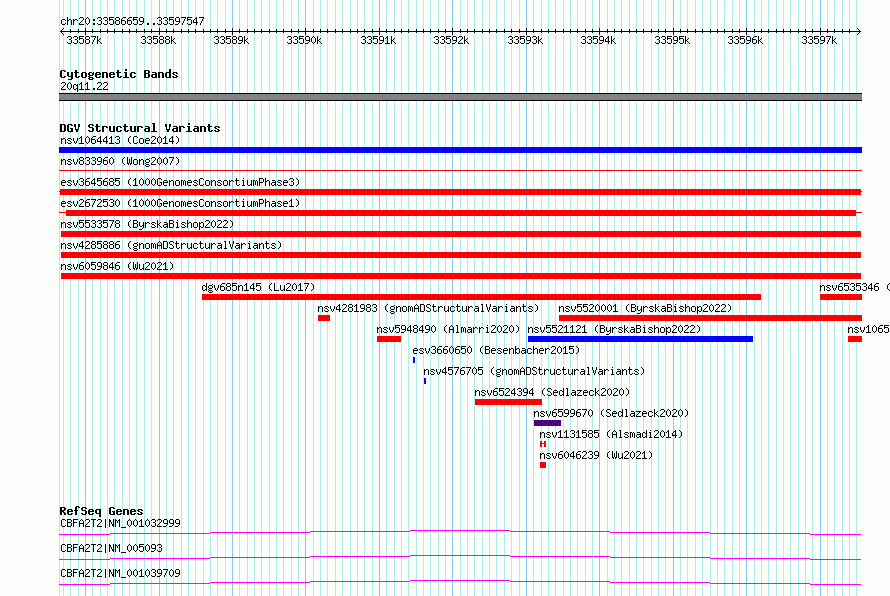
Task: Click the 33592k position on the ruler
Action: (451, 40)
